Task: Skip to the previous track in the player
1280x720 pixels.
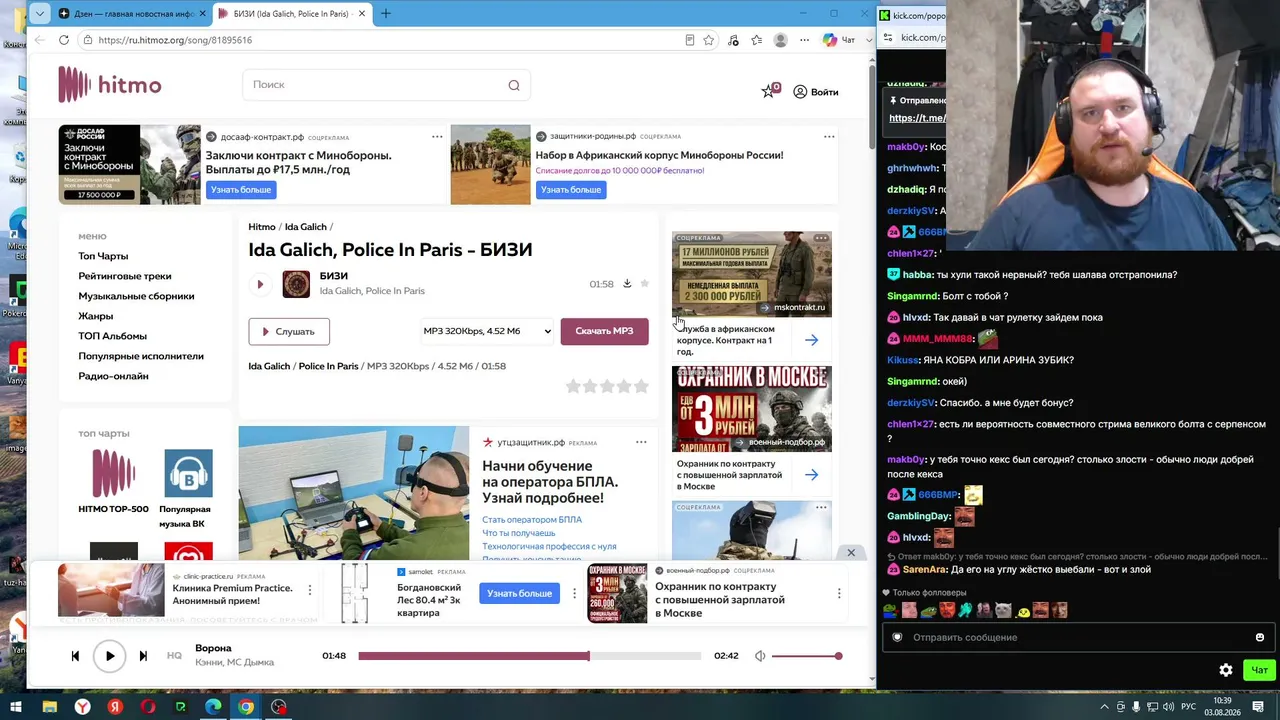Action: coord(75,656)
